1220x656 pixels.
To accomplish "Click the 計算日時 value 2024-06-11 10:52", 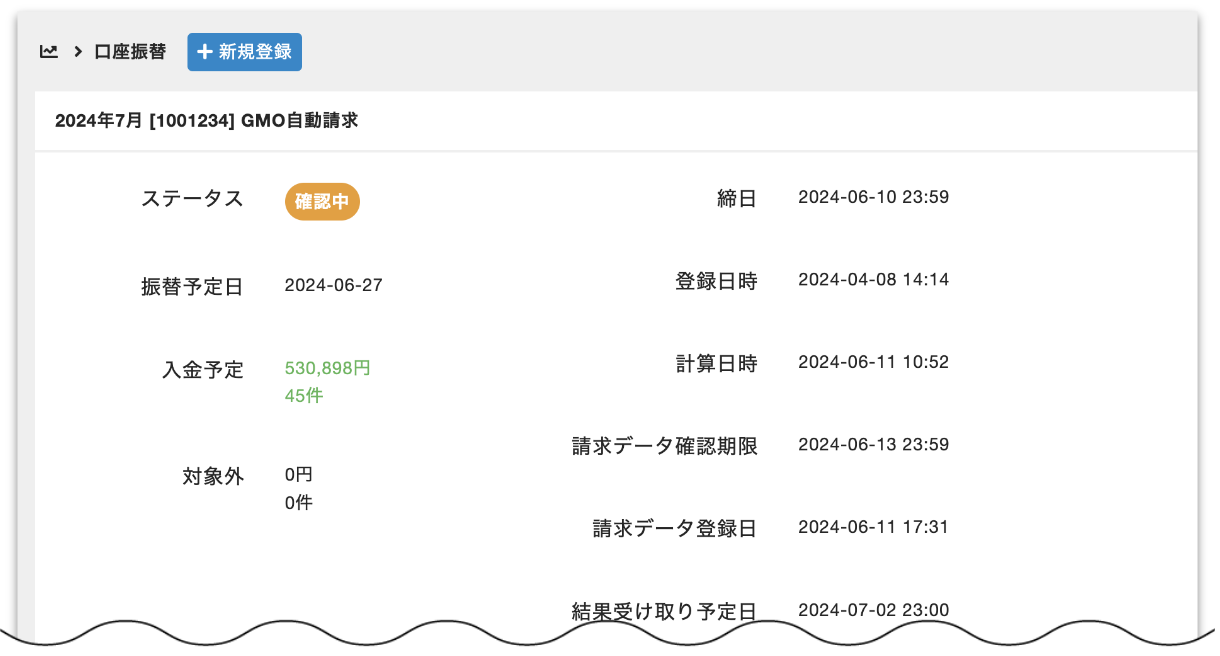I will point(873,362).
